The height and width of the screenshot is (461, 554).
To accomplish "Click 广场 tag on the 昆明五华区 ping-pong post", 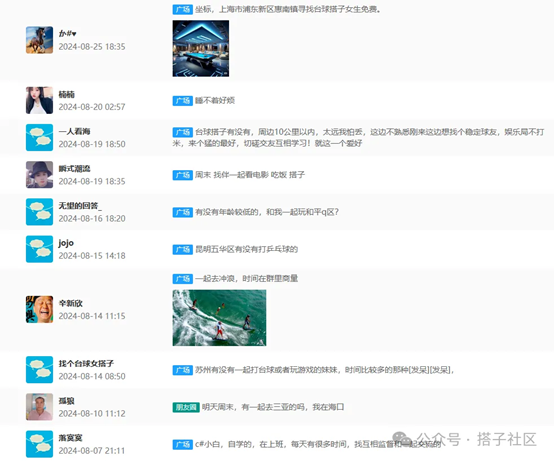I will (182, 249).
